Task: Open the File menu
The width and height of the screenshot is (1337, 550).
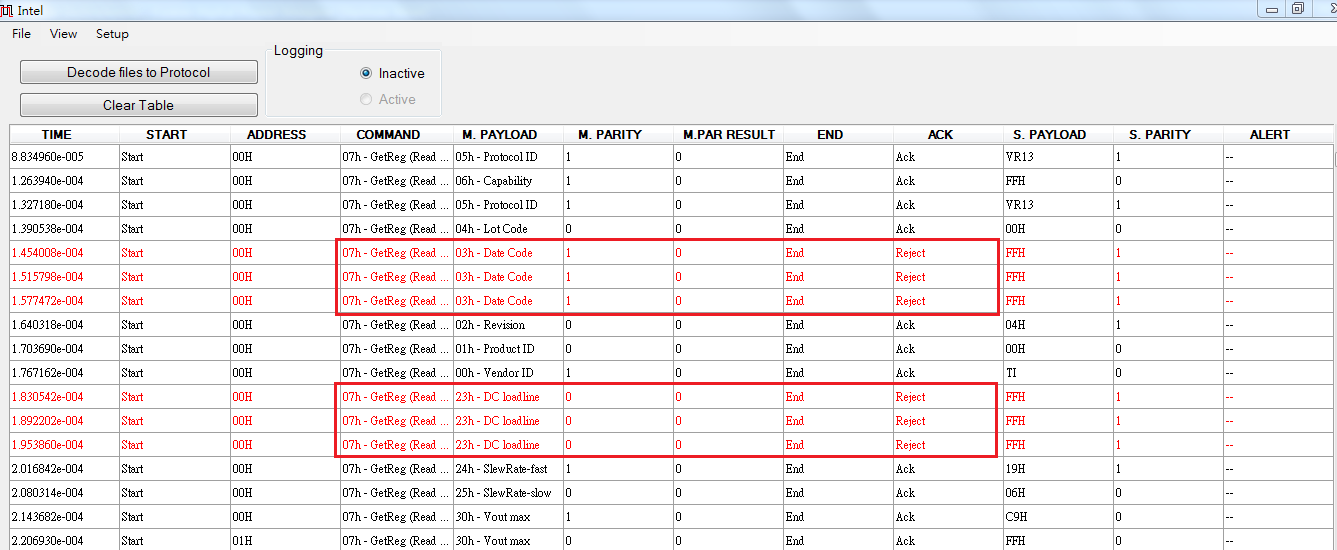Action: click(x=21, y=34)
